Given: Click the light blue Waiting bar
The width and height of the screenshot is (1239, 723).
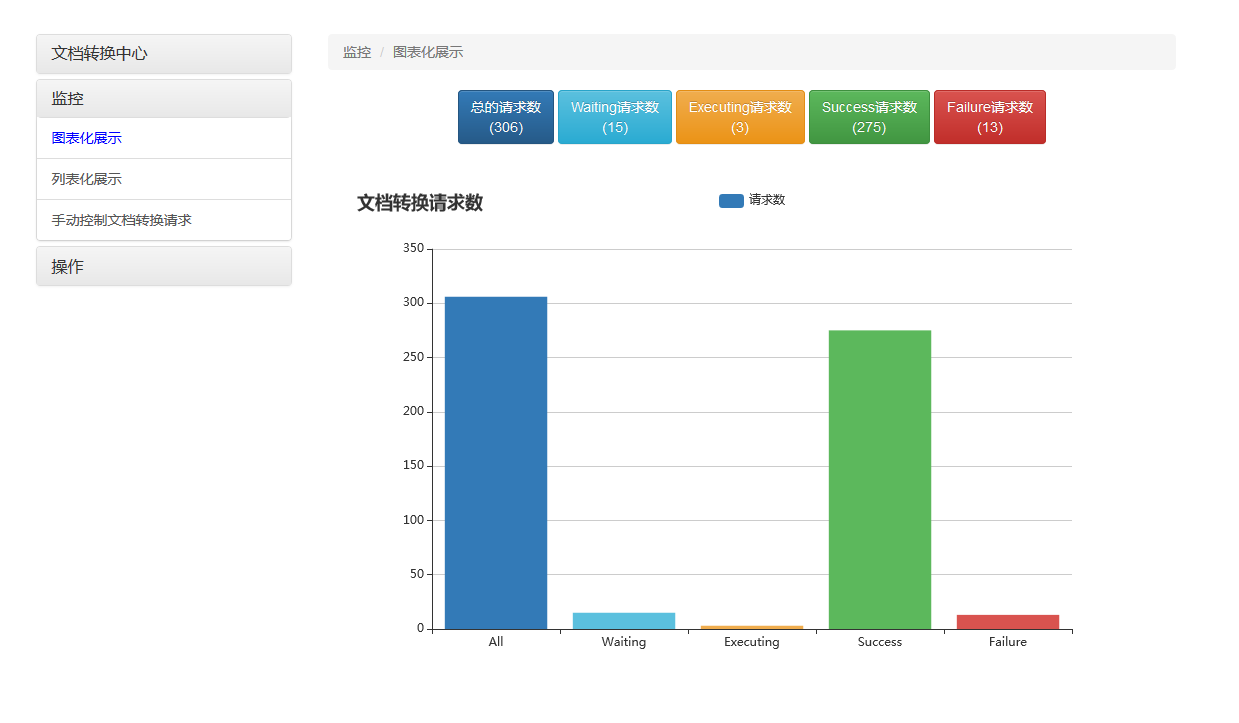Looking at the screenshot, I should (x=624, y=621).
